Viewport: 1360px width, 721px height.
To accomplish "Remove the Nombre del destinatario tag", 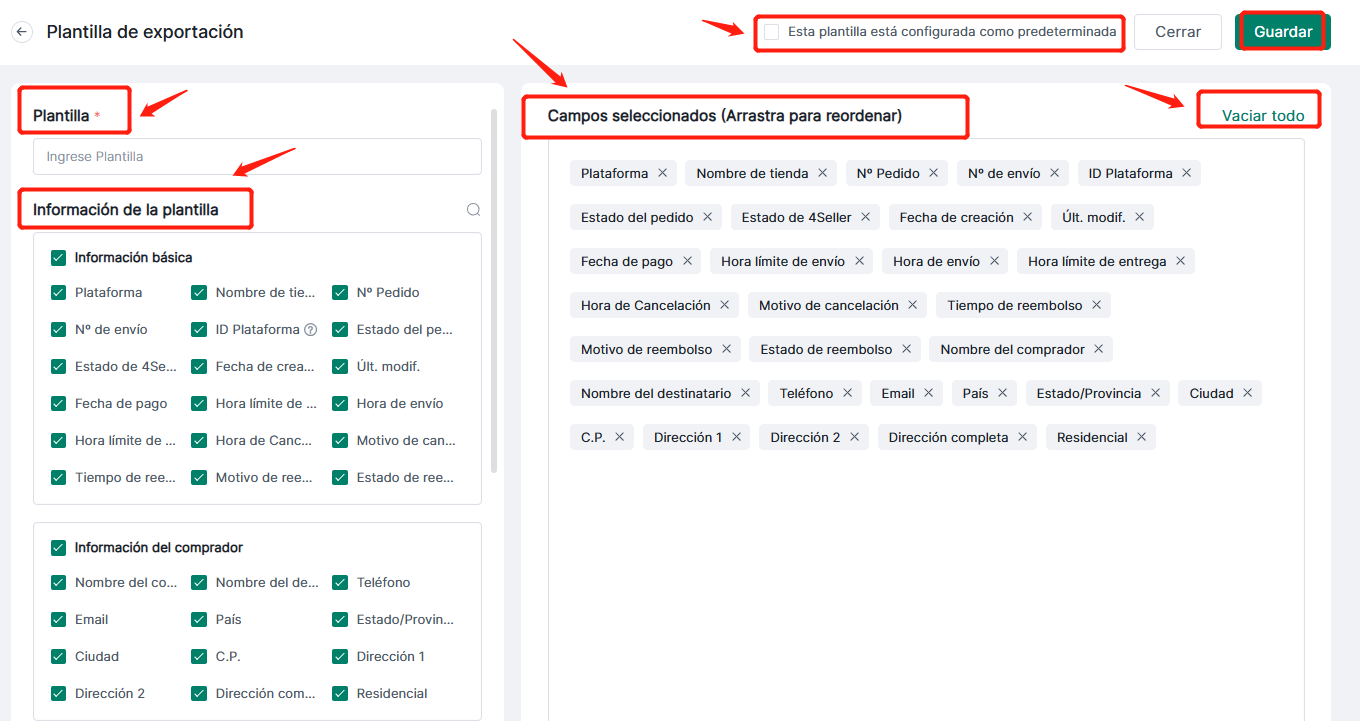I will [x=745, y=393].
